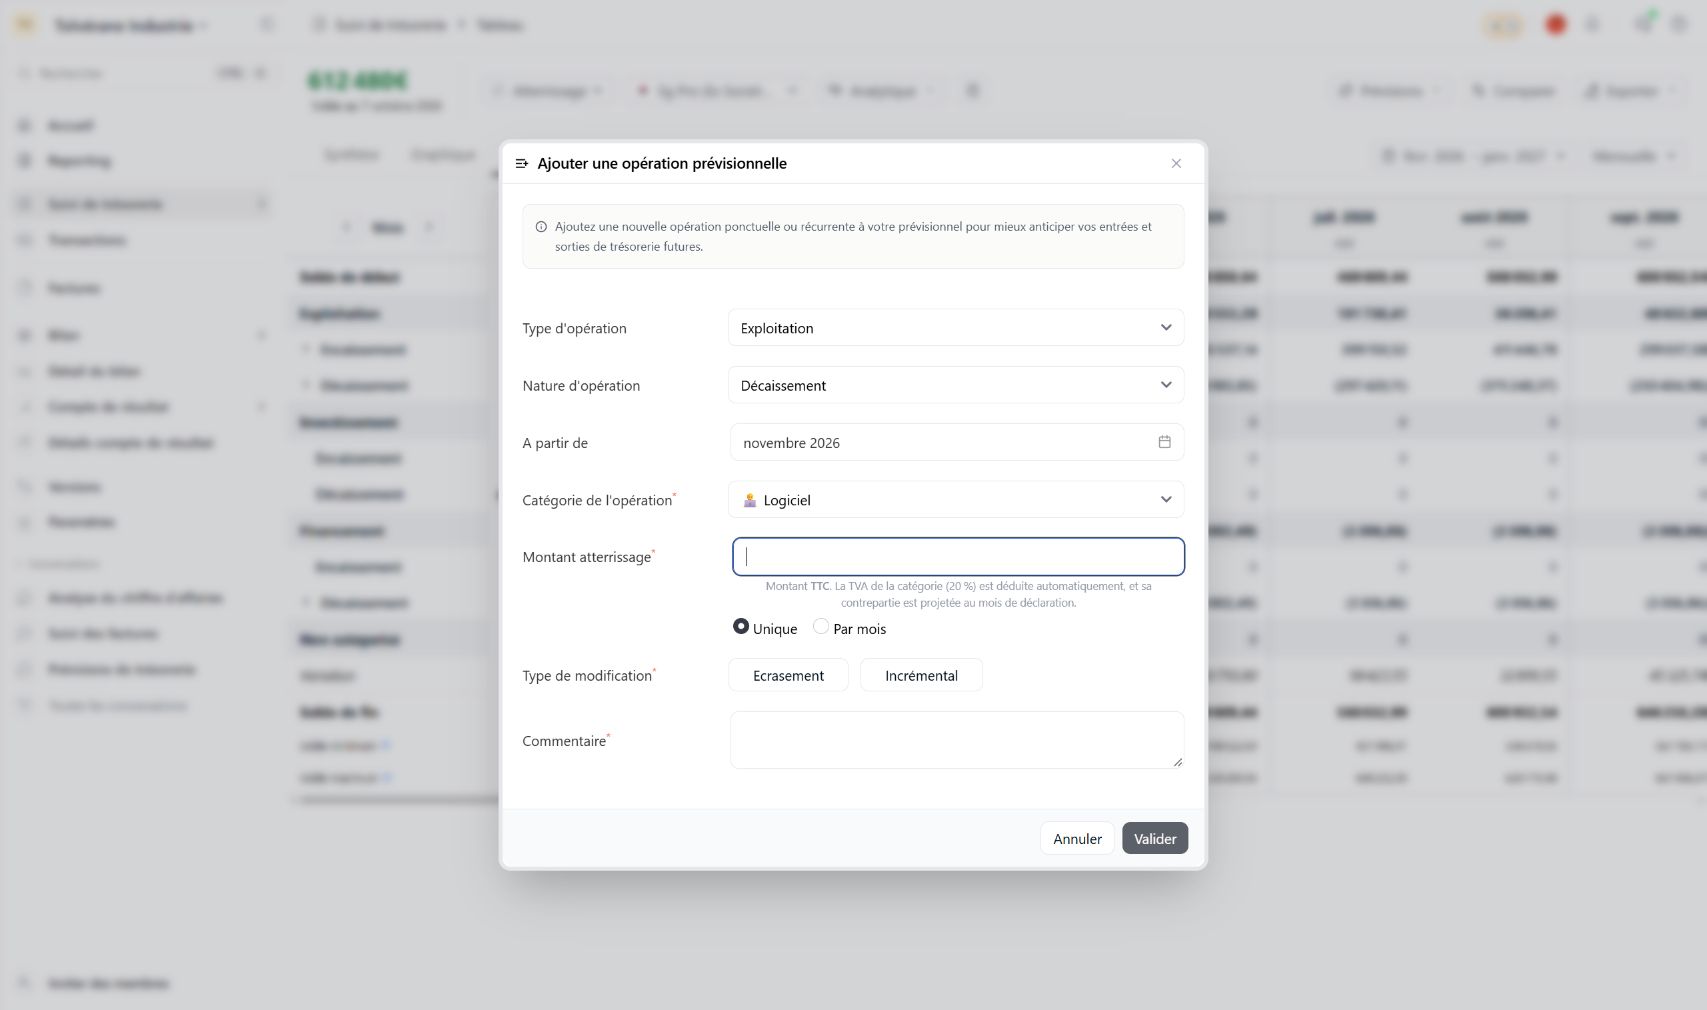Confirm with the Valider button
The image size is (1707, 1010).
pos(1155,839)
